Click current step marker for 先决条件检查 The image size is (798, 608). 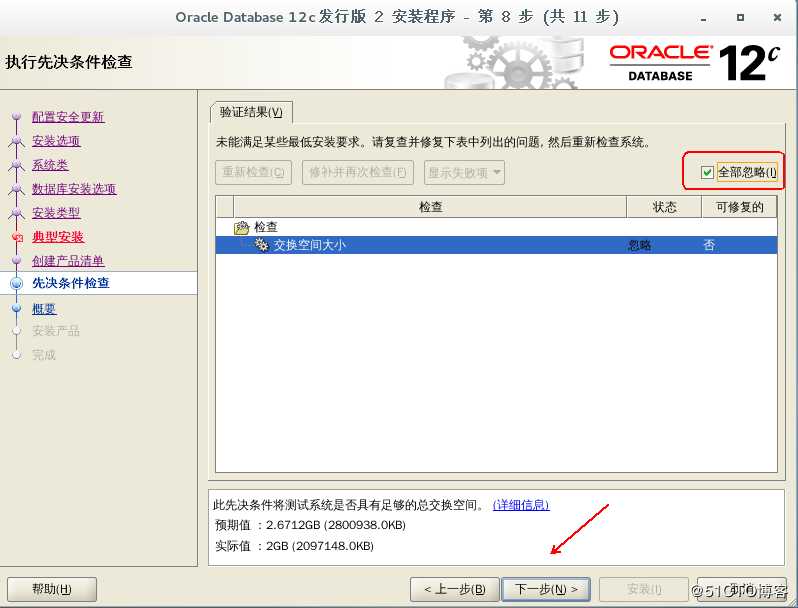pyautogui.click(x=17, y=283)
